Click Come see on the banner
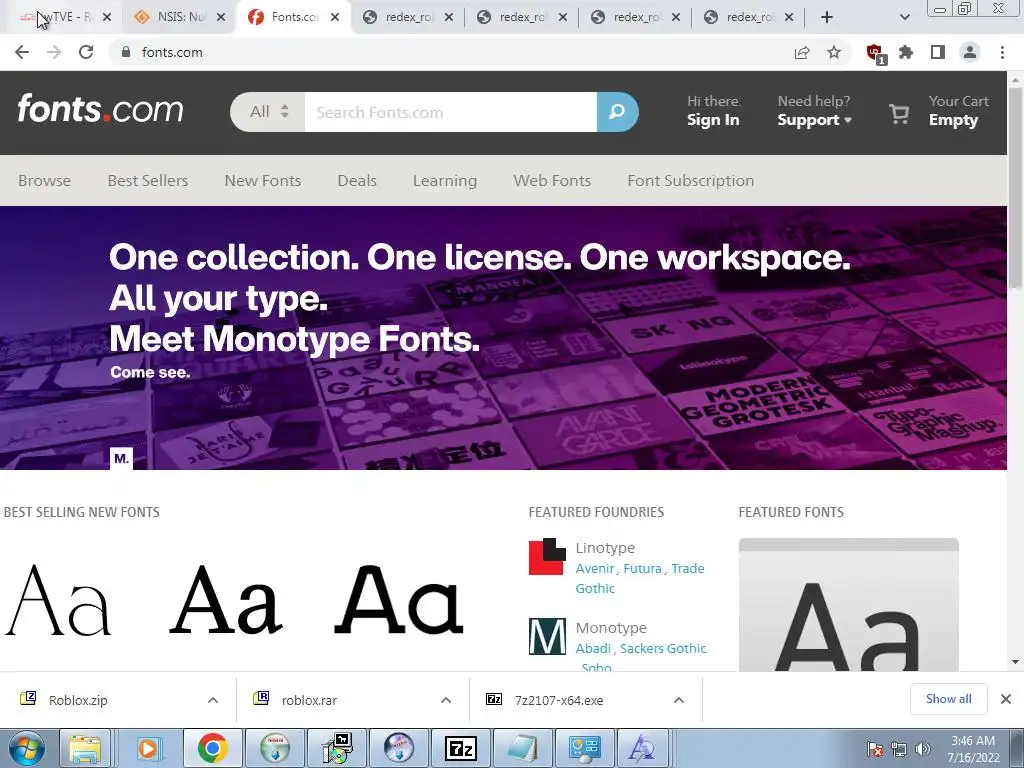The height and width of the screenshot is (768, 1024). point(150,372)
